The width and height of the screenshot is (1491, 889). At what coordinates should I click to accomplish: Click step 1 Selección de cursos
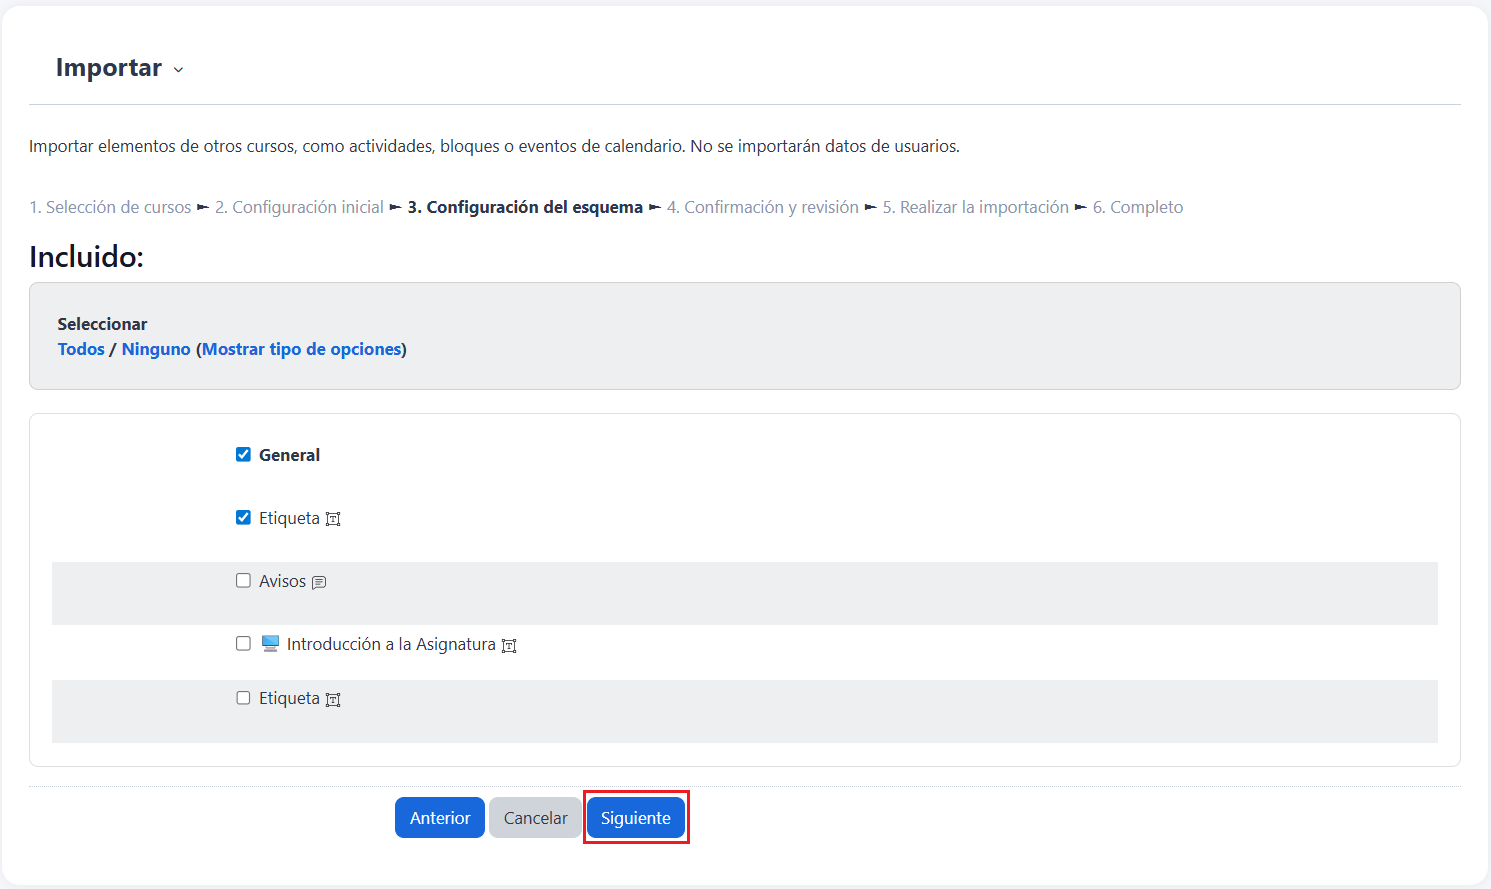[x=110, y=207]
